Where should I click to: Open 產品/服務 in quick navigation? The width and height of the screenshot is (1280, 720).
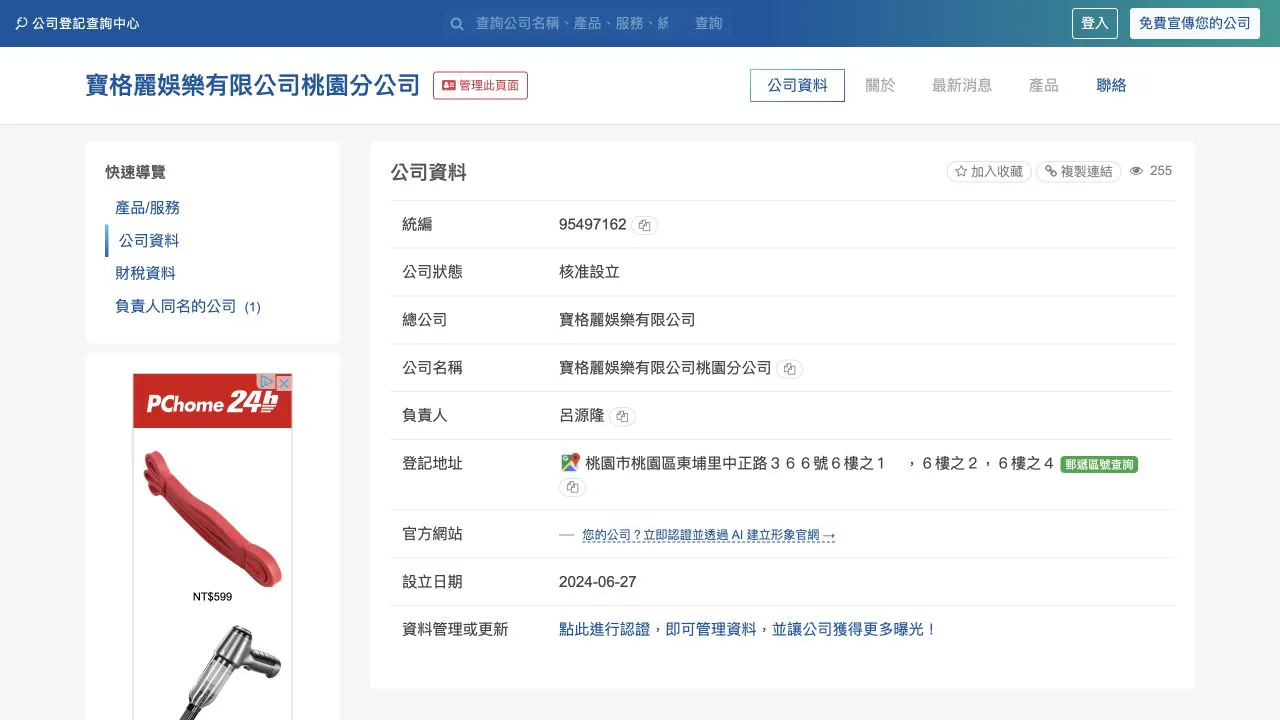[x=147, y=208]
